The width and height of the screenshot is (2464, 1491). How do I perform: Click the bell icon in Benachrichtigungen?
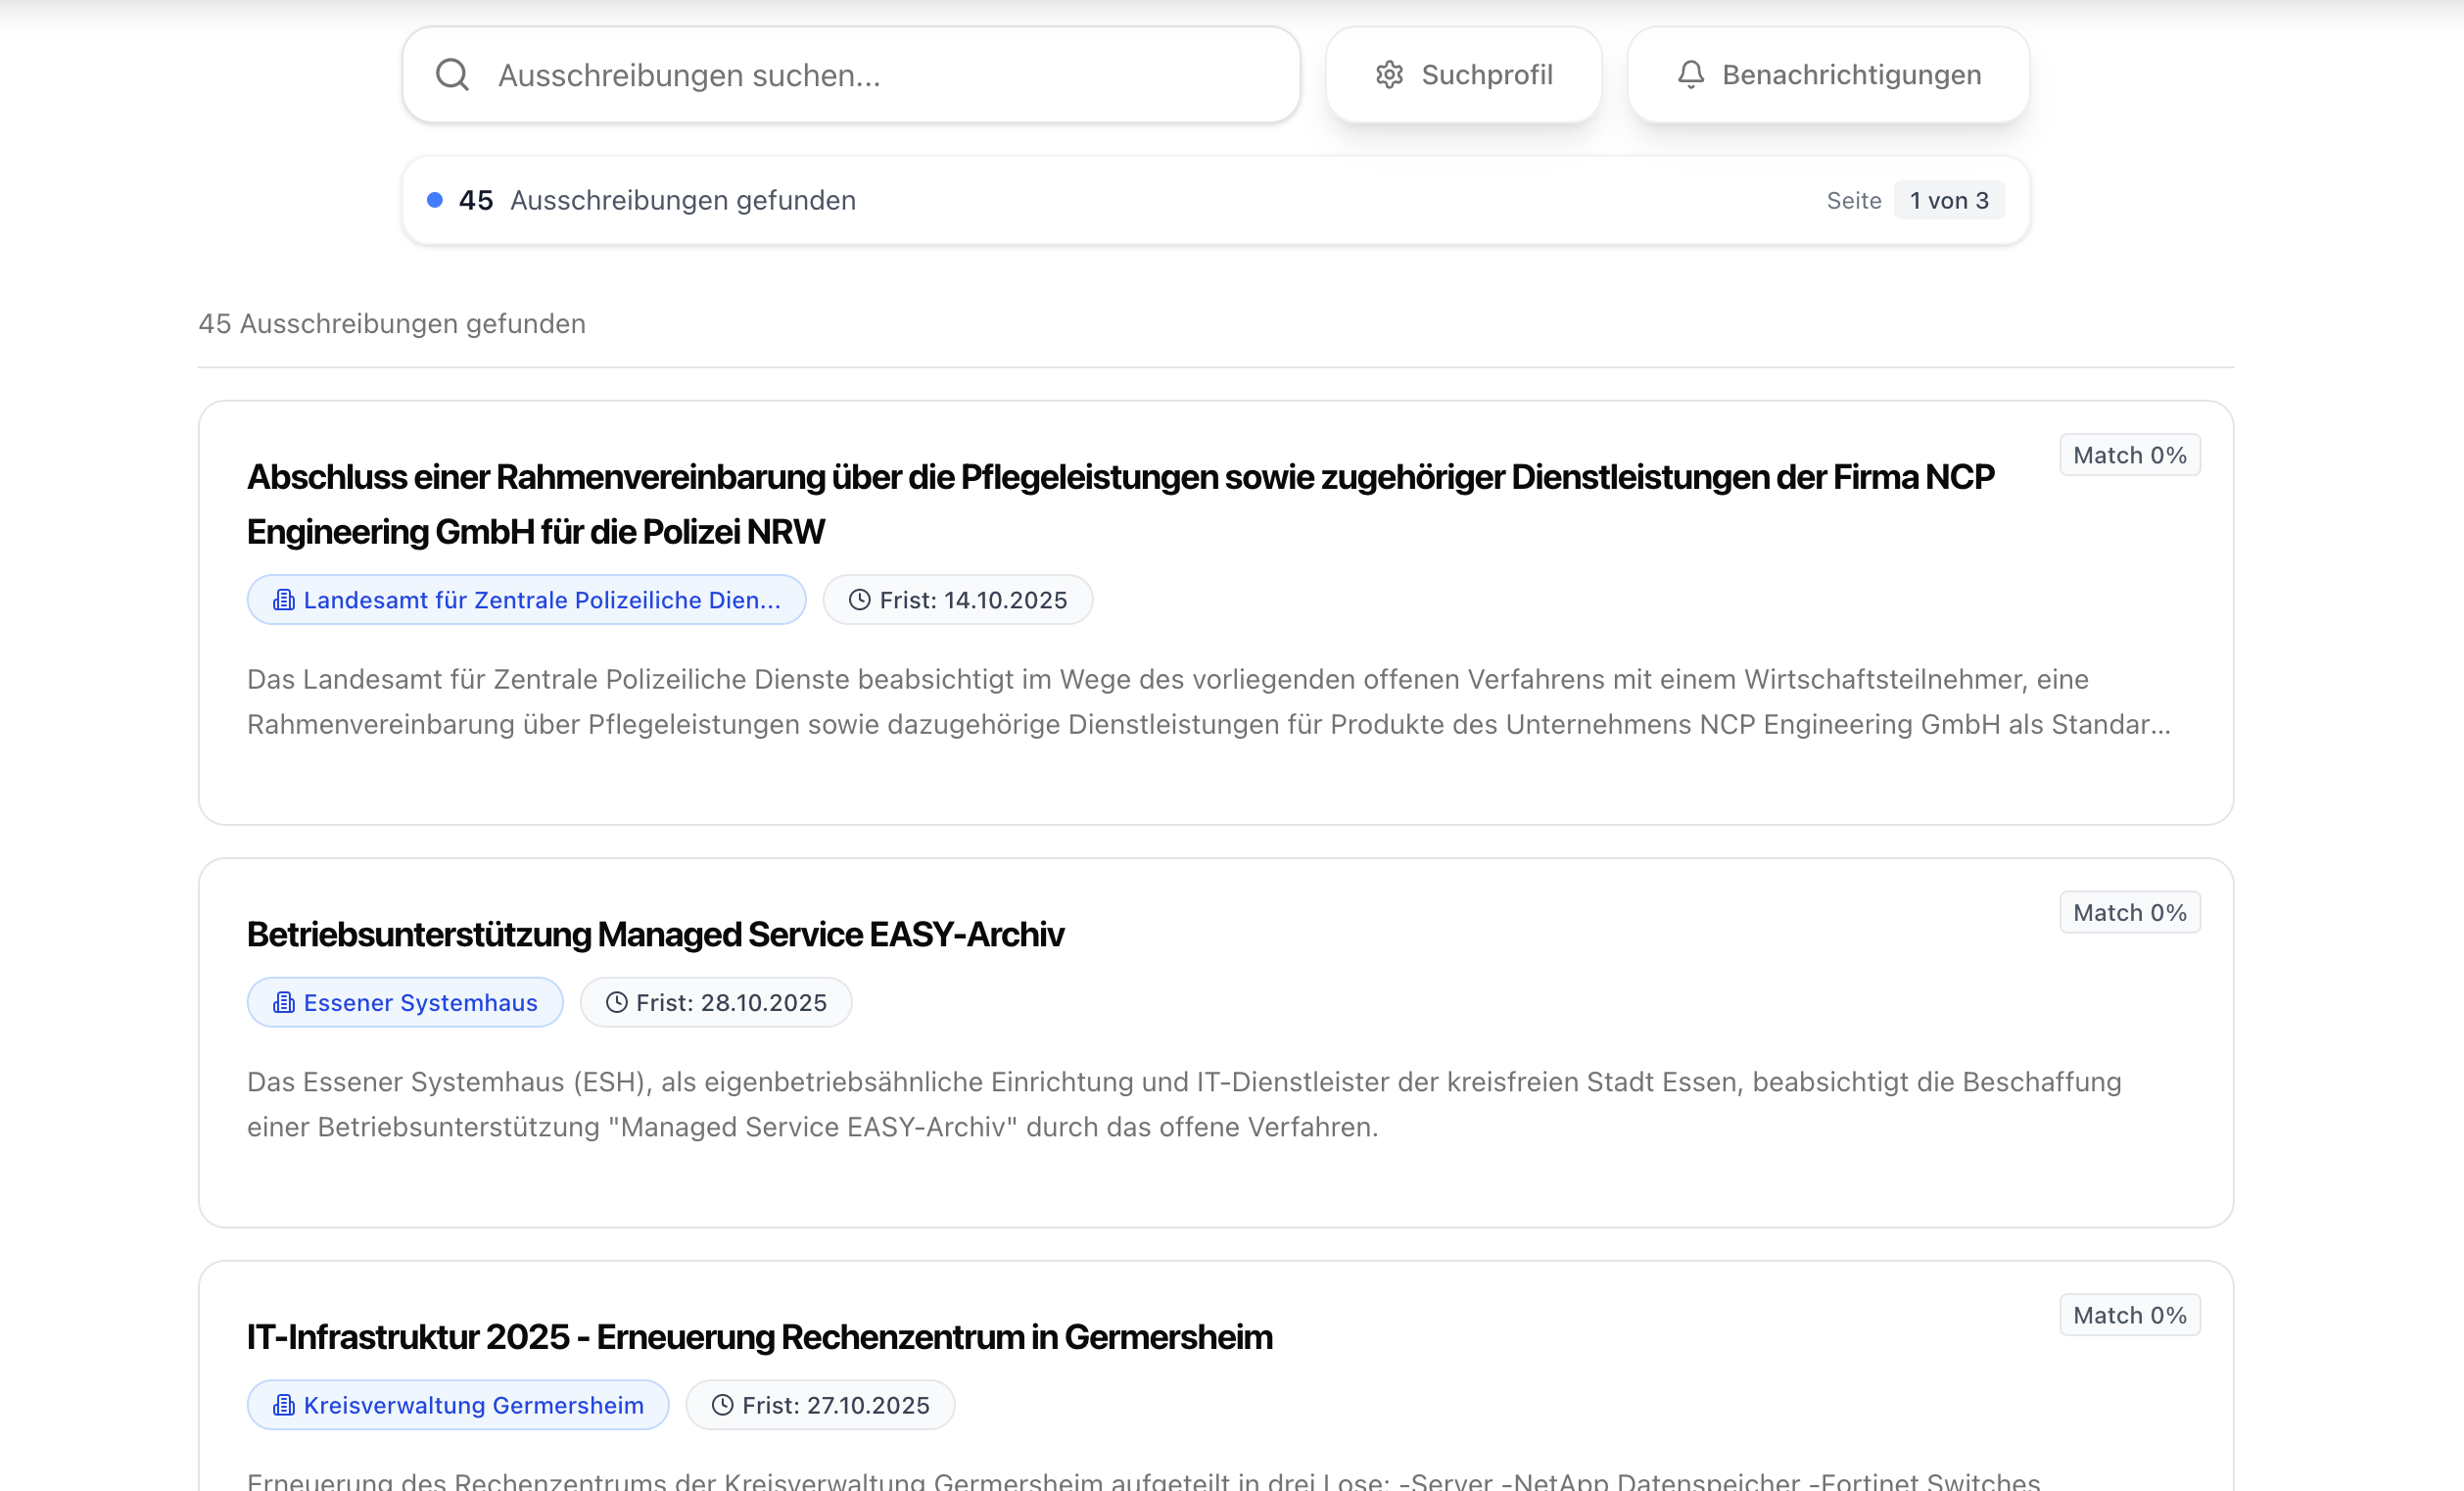[x=1690, y=75]
